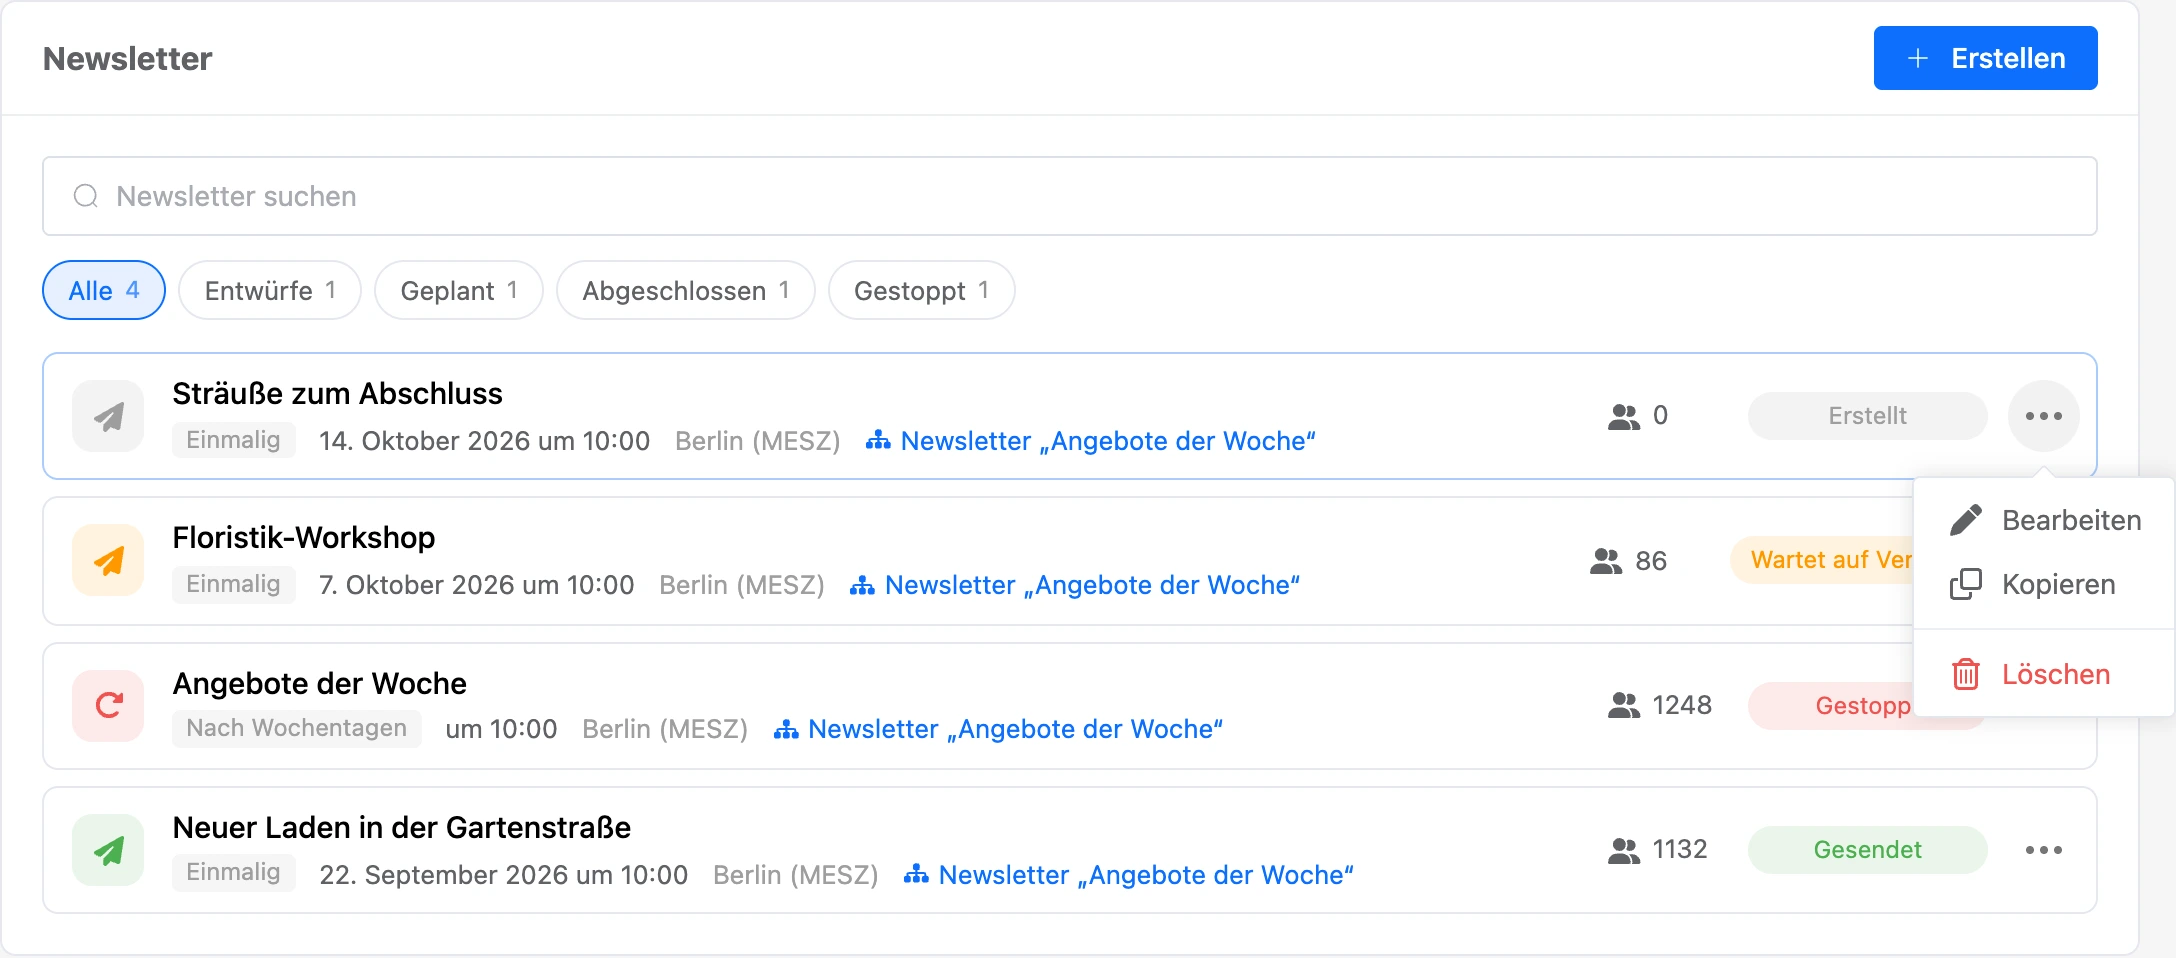
Task: Click the Erstellt status badge
Action: 1867,416
